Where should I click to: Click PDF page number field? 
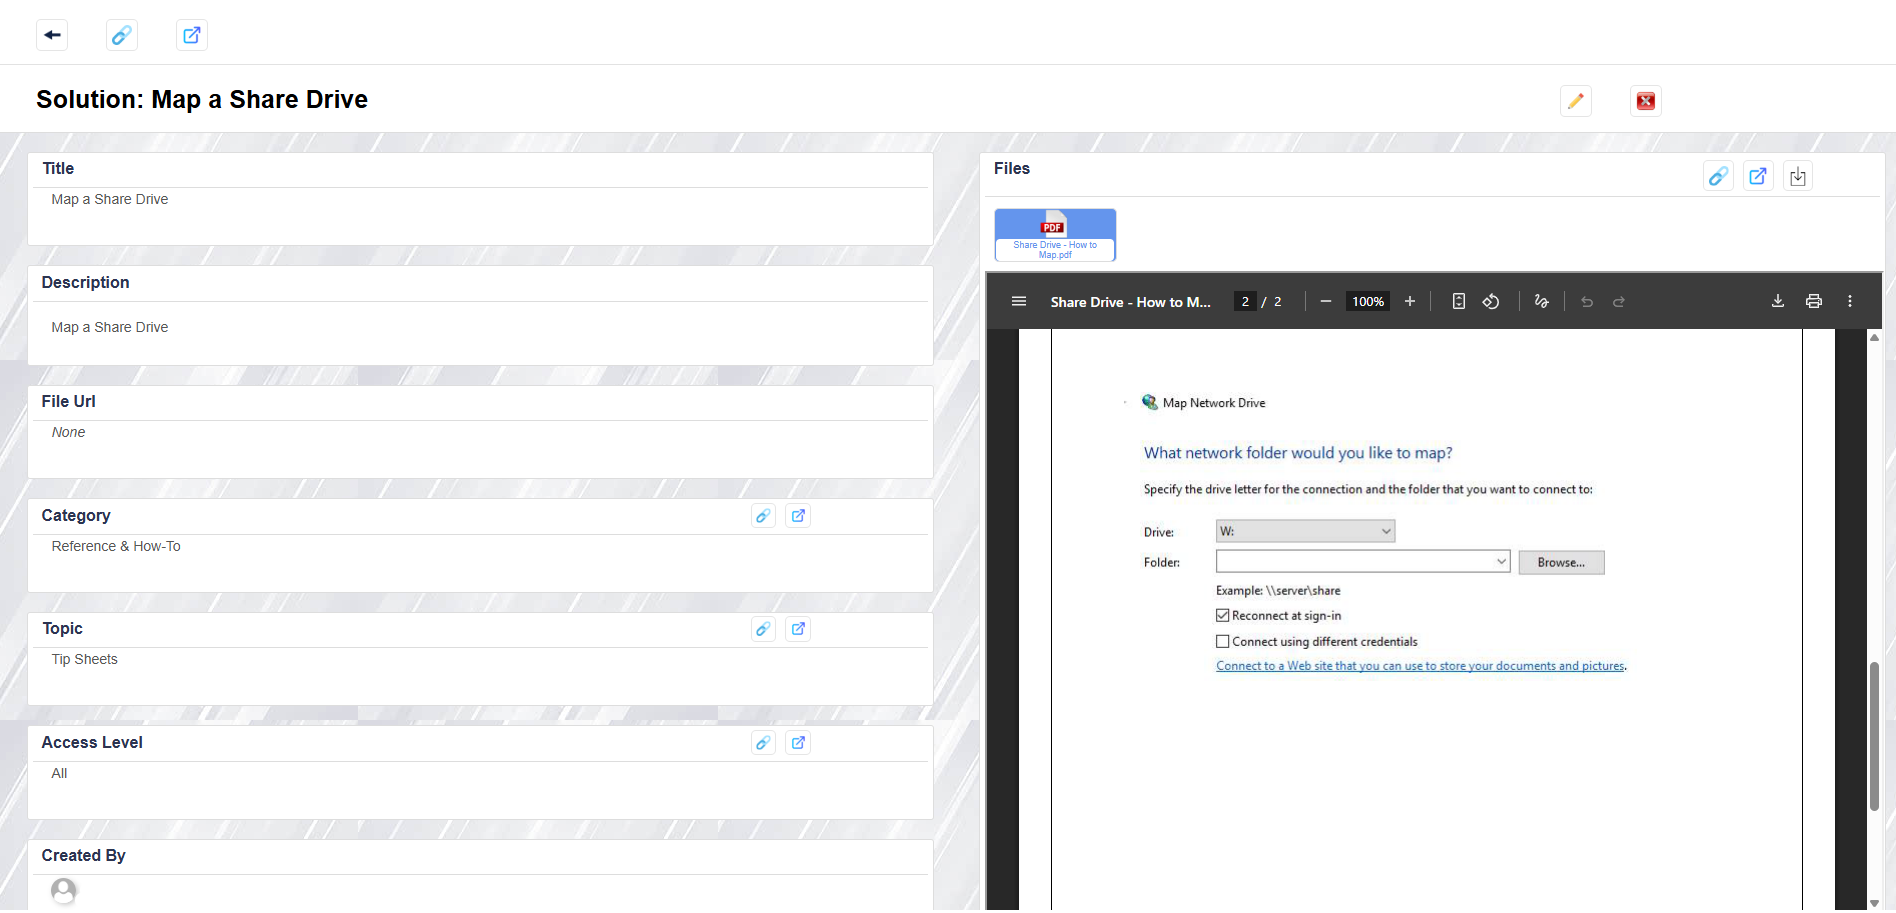(1245, 301)
